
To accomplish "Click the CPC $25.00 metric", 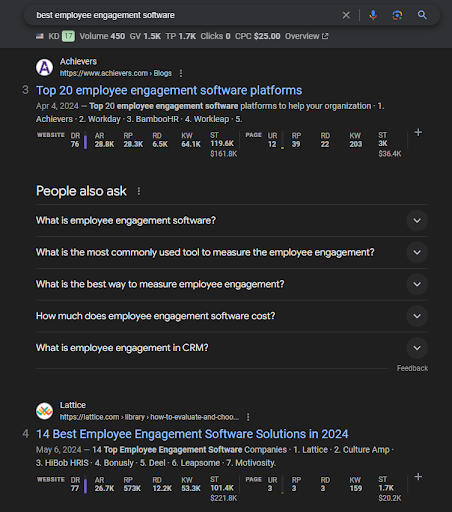I will [x=257, y=36].
